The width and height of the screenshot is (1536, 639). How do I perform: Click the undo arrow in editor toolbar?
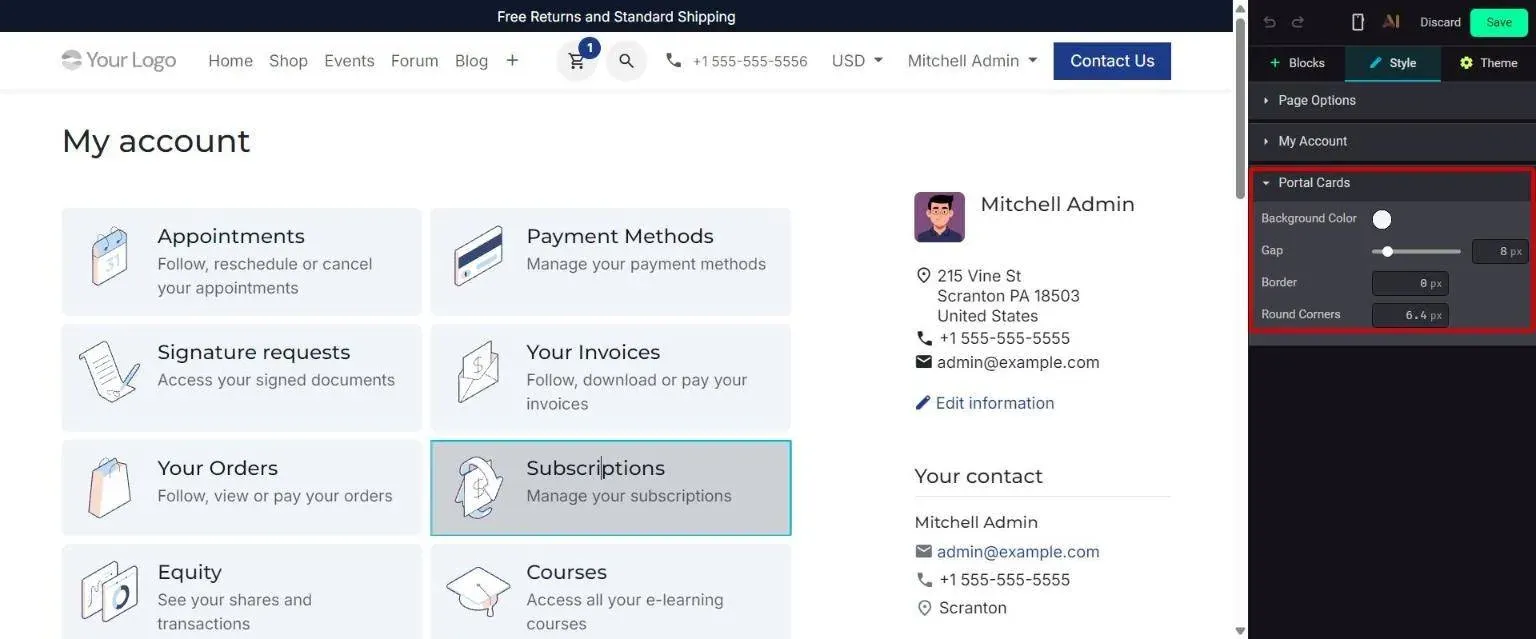(x=1270, y=22)
